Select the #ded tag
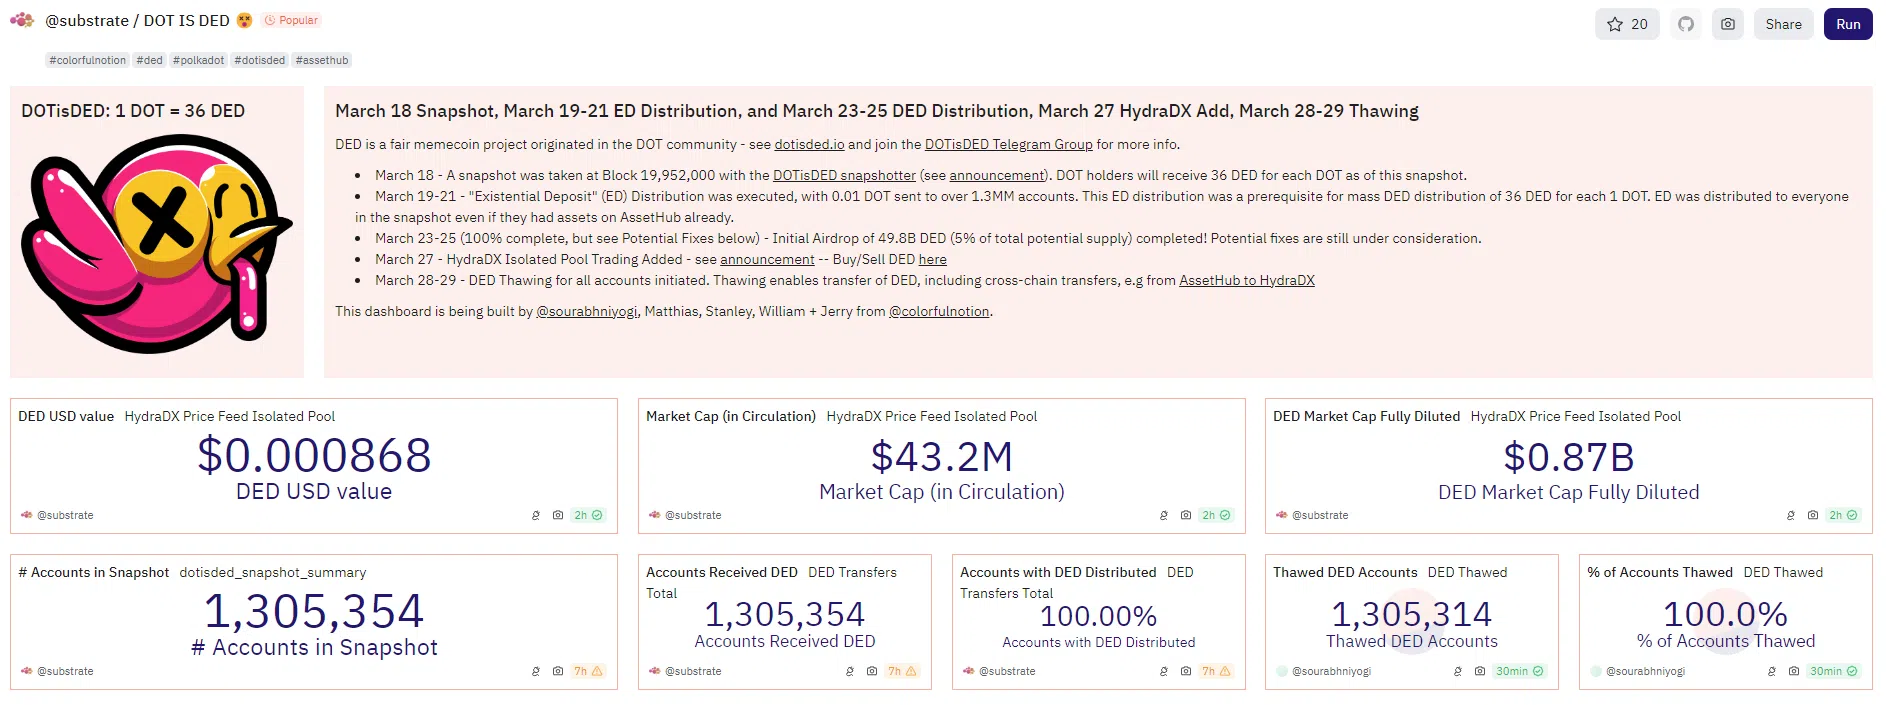The image size is (1886, 705). tap(150, 60)
